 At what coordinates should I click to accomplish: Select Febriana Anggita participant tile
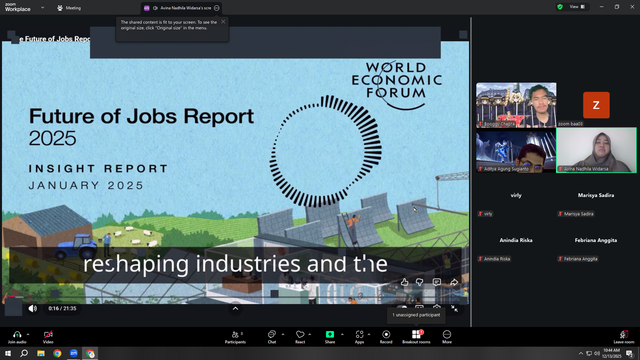coord(596,240)
